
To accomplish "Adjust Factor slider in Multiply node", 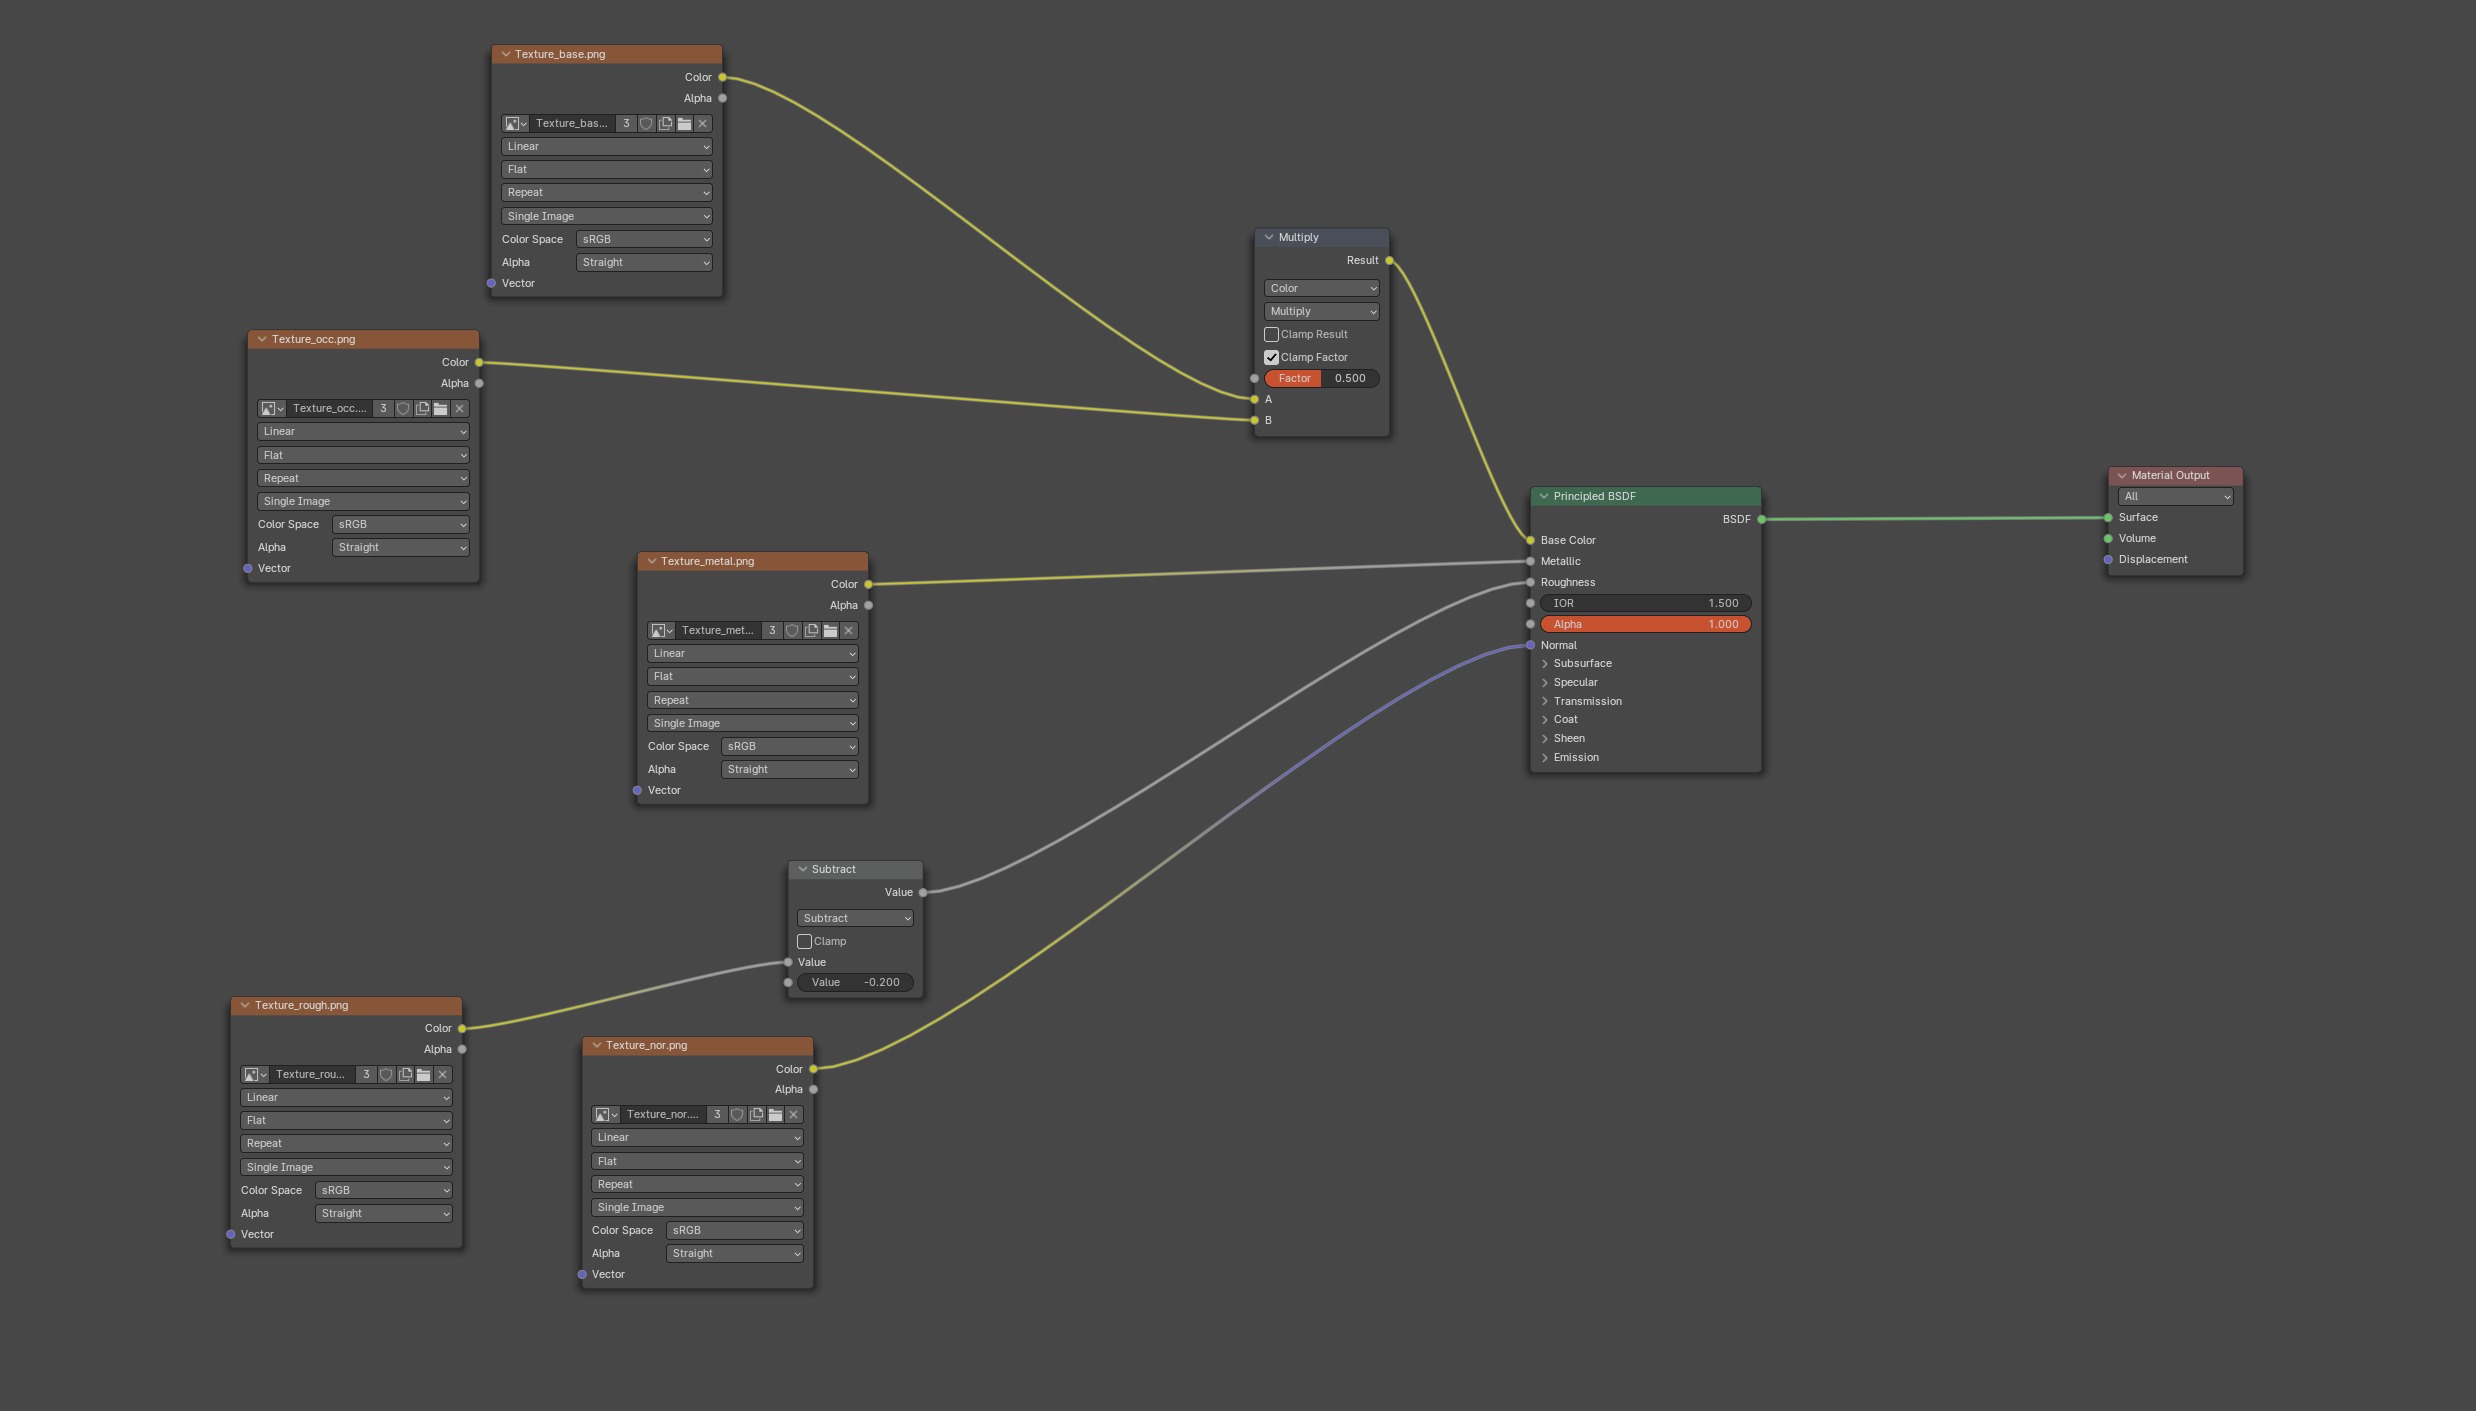I will click(1321, 379).
